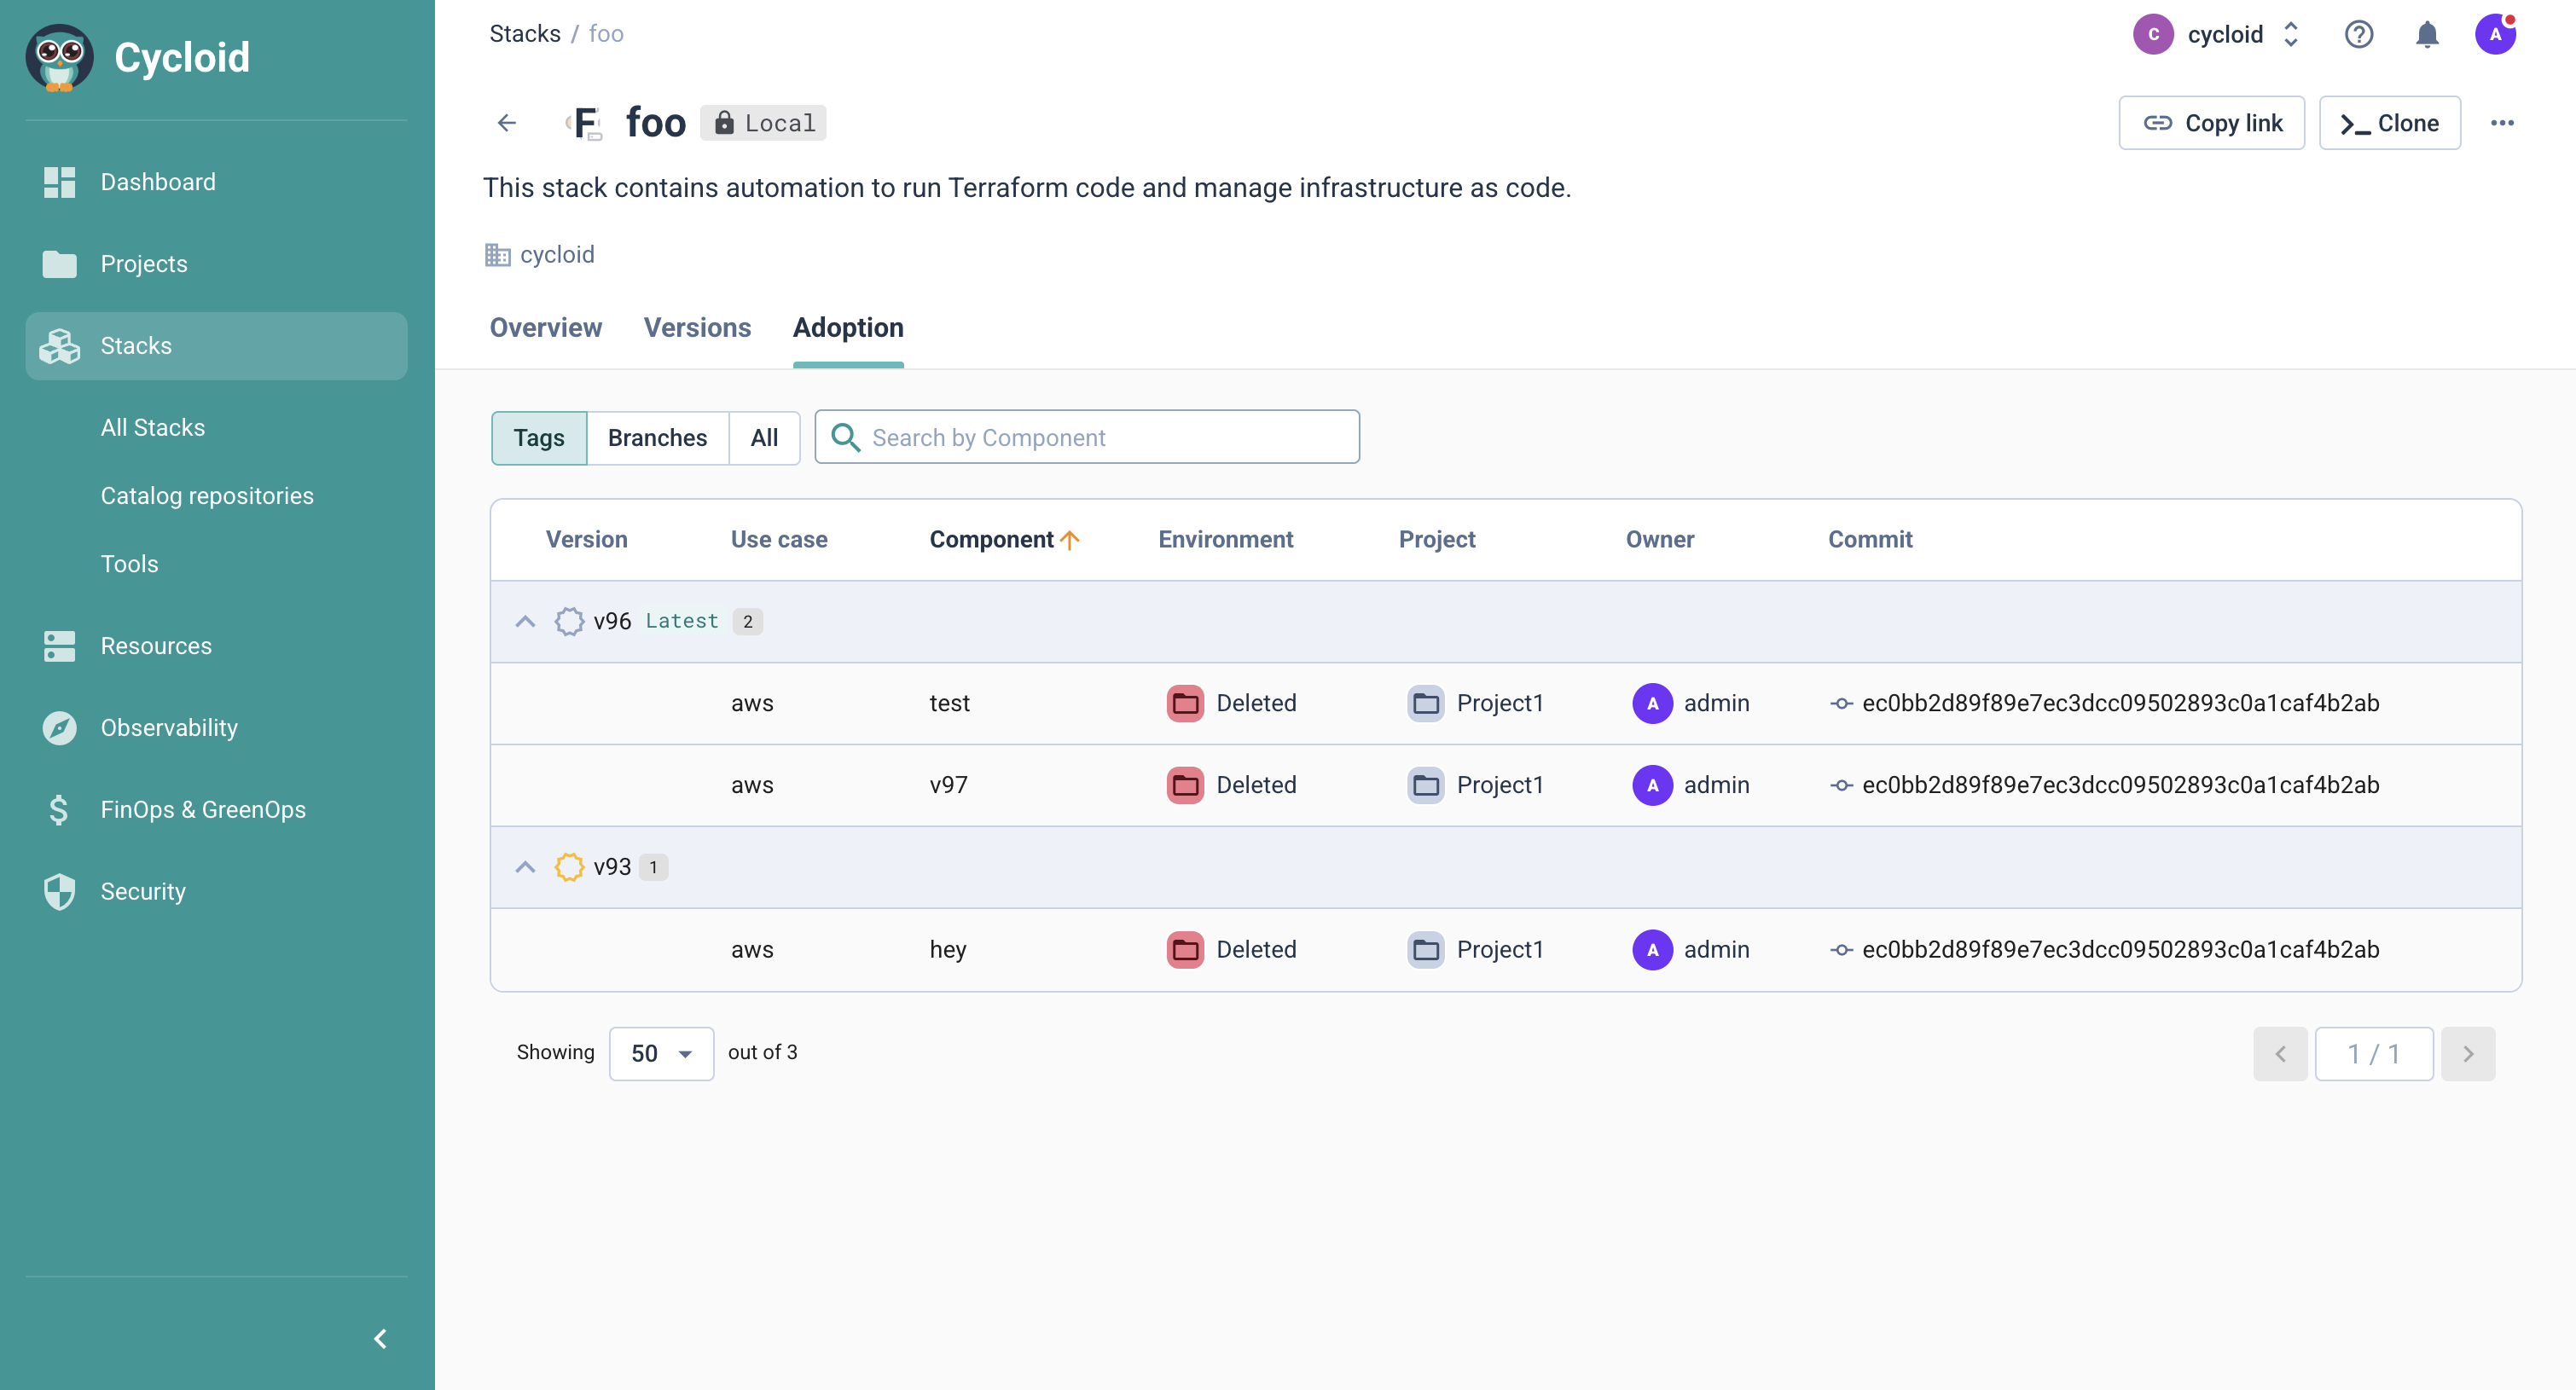The height and width of the screenshot is (1390, 2576).
Task: Open the user avatar menu
Action: coord(2495,34)
